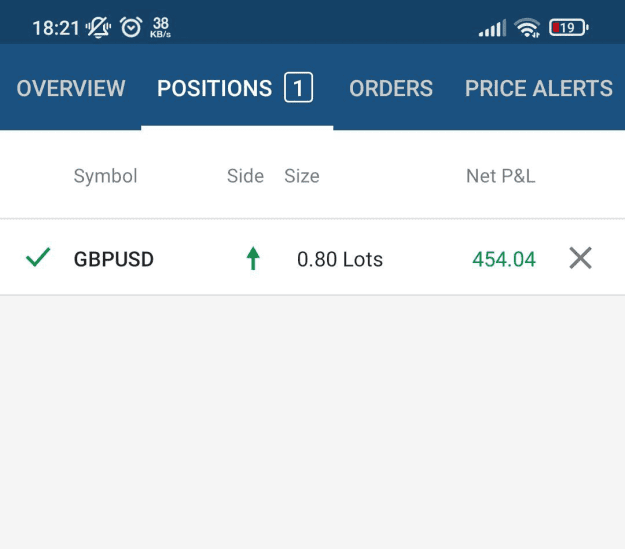Sort by the Size column header

(302, 176)
